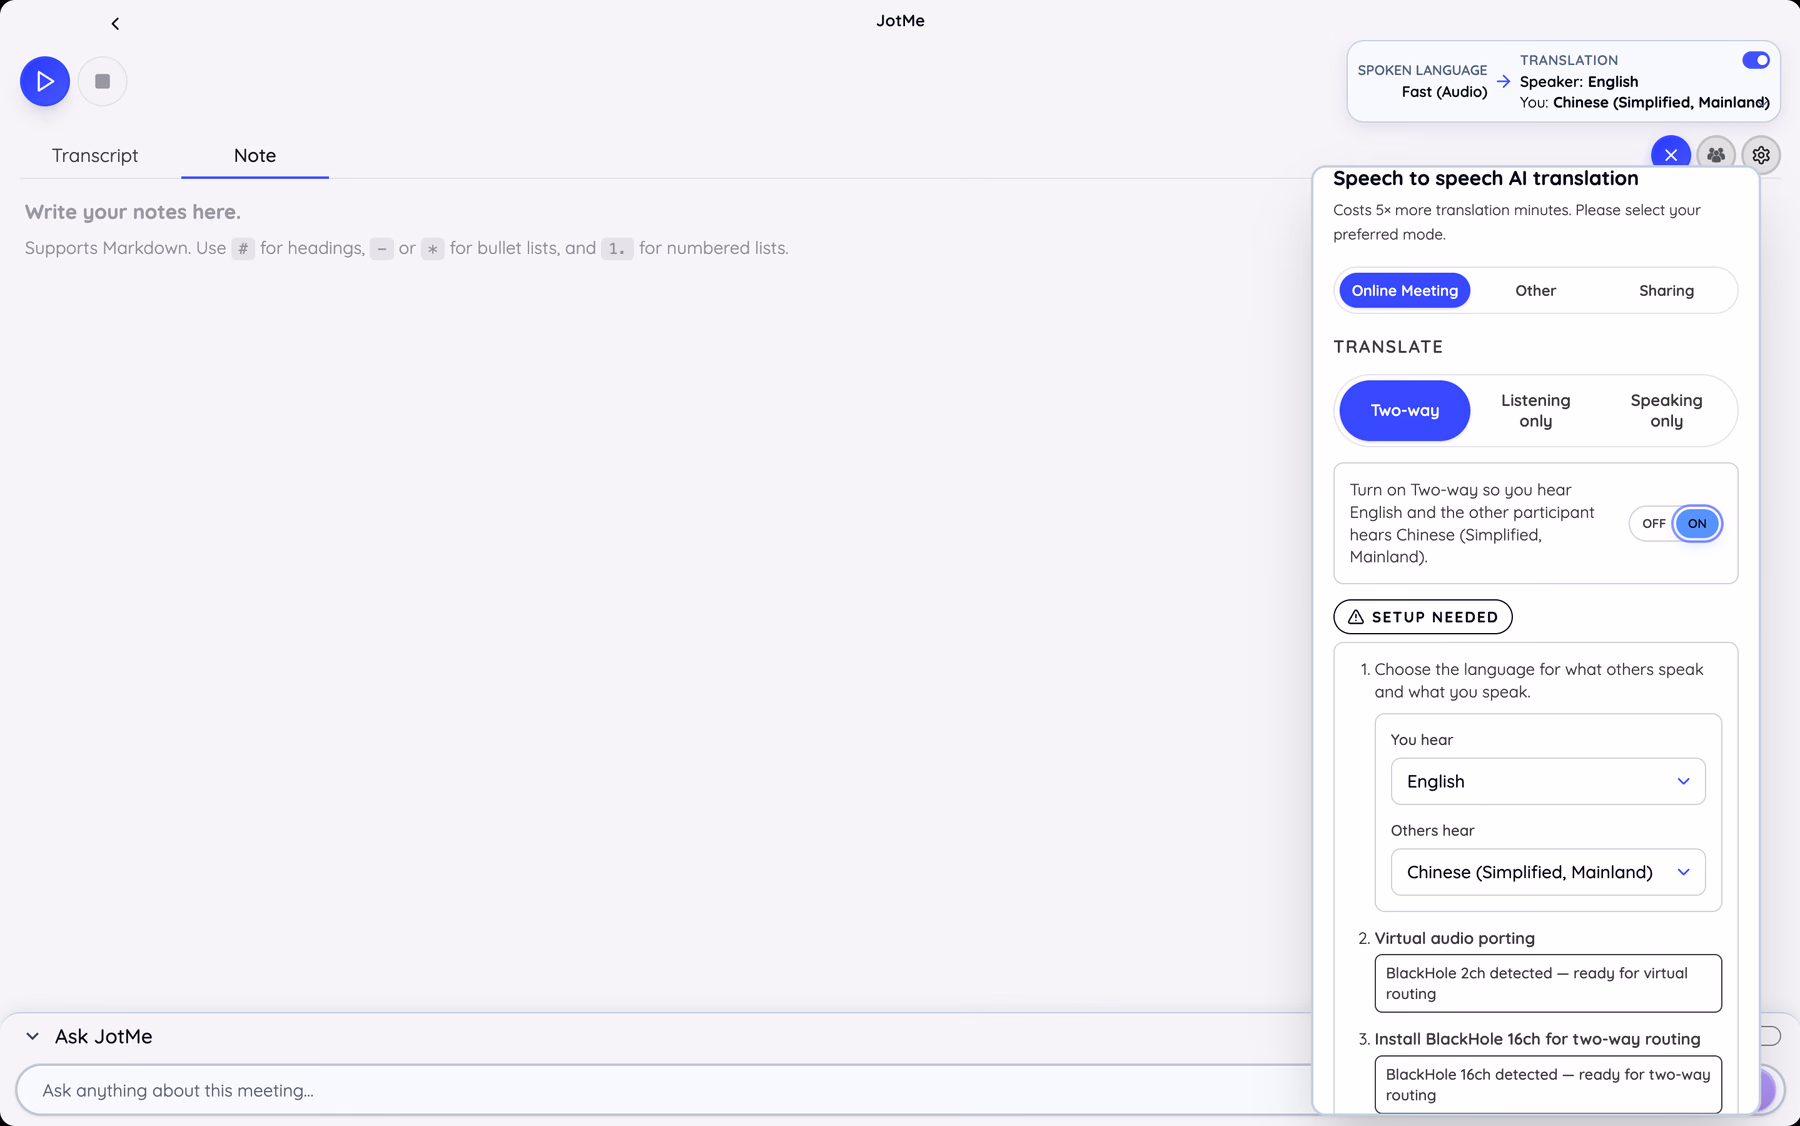Click the Setup Needed badge
Viewport: 1800px width, 1126px height.
tap(1422, 617)
